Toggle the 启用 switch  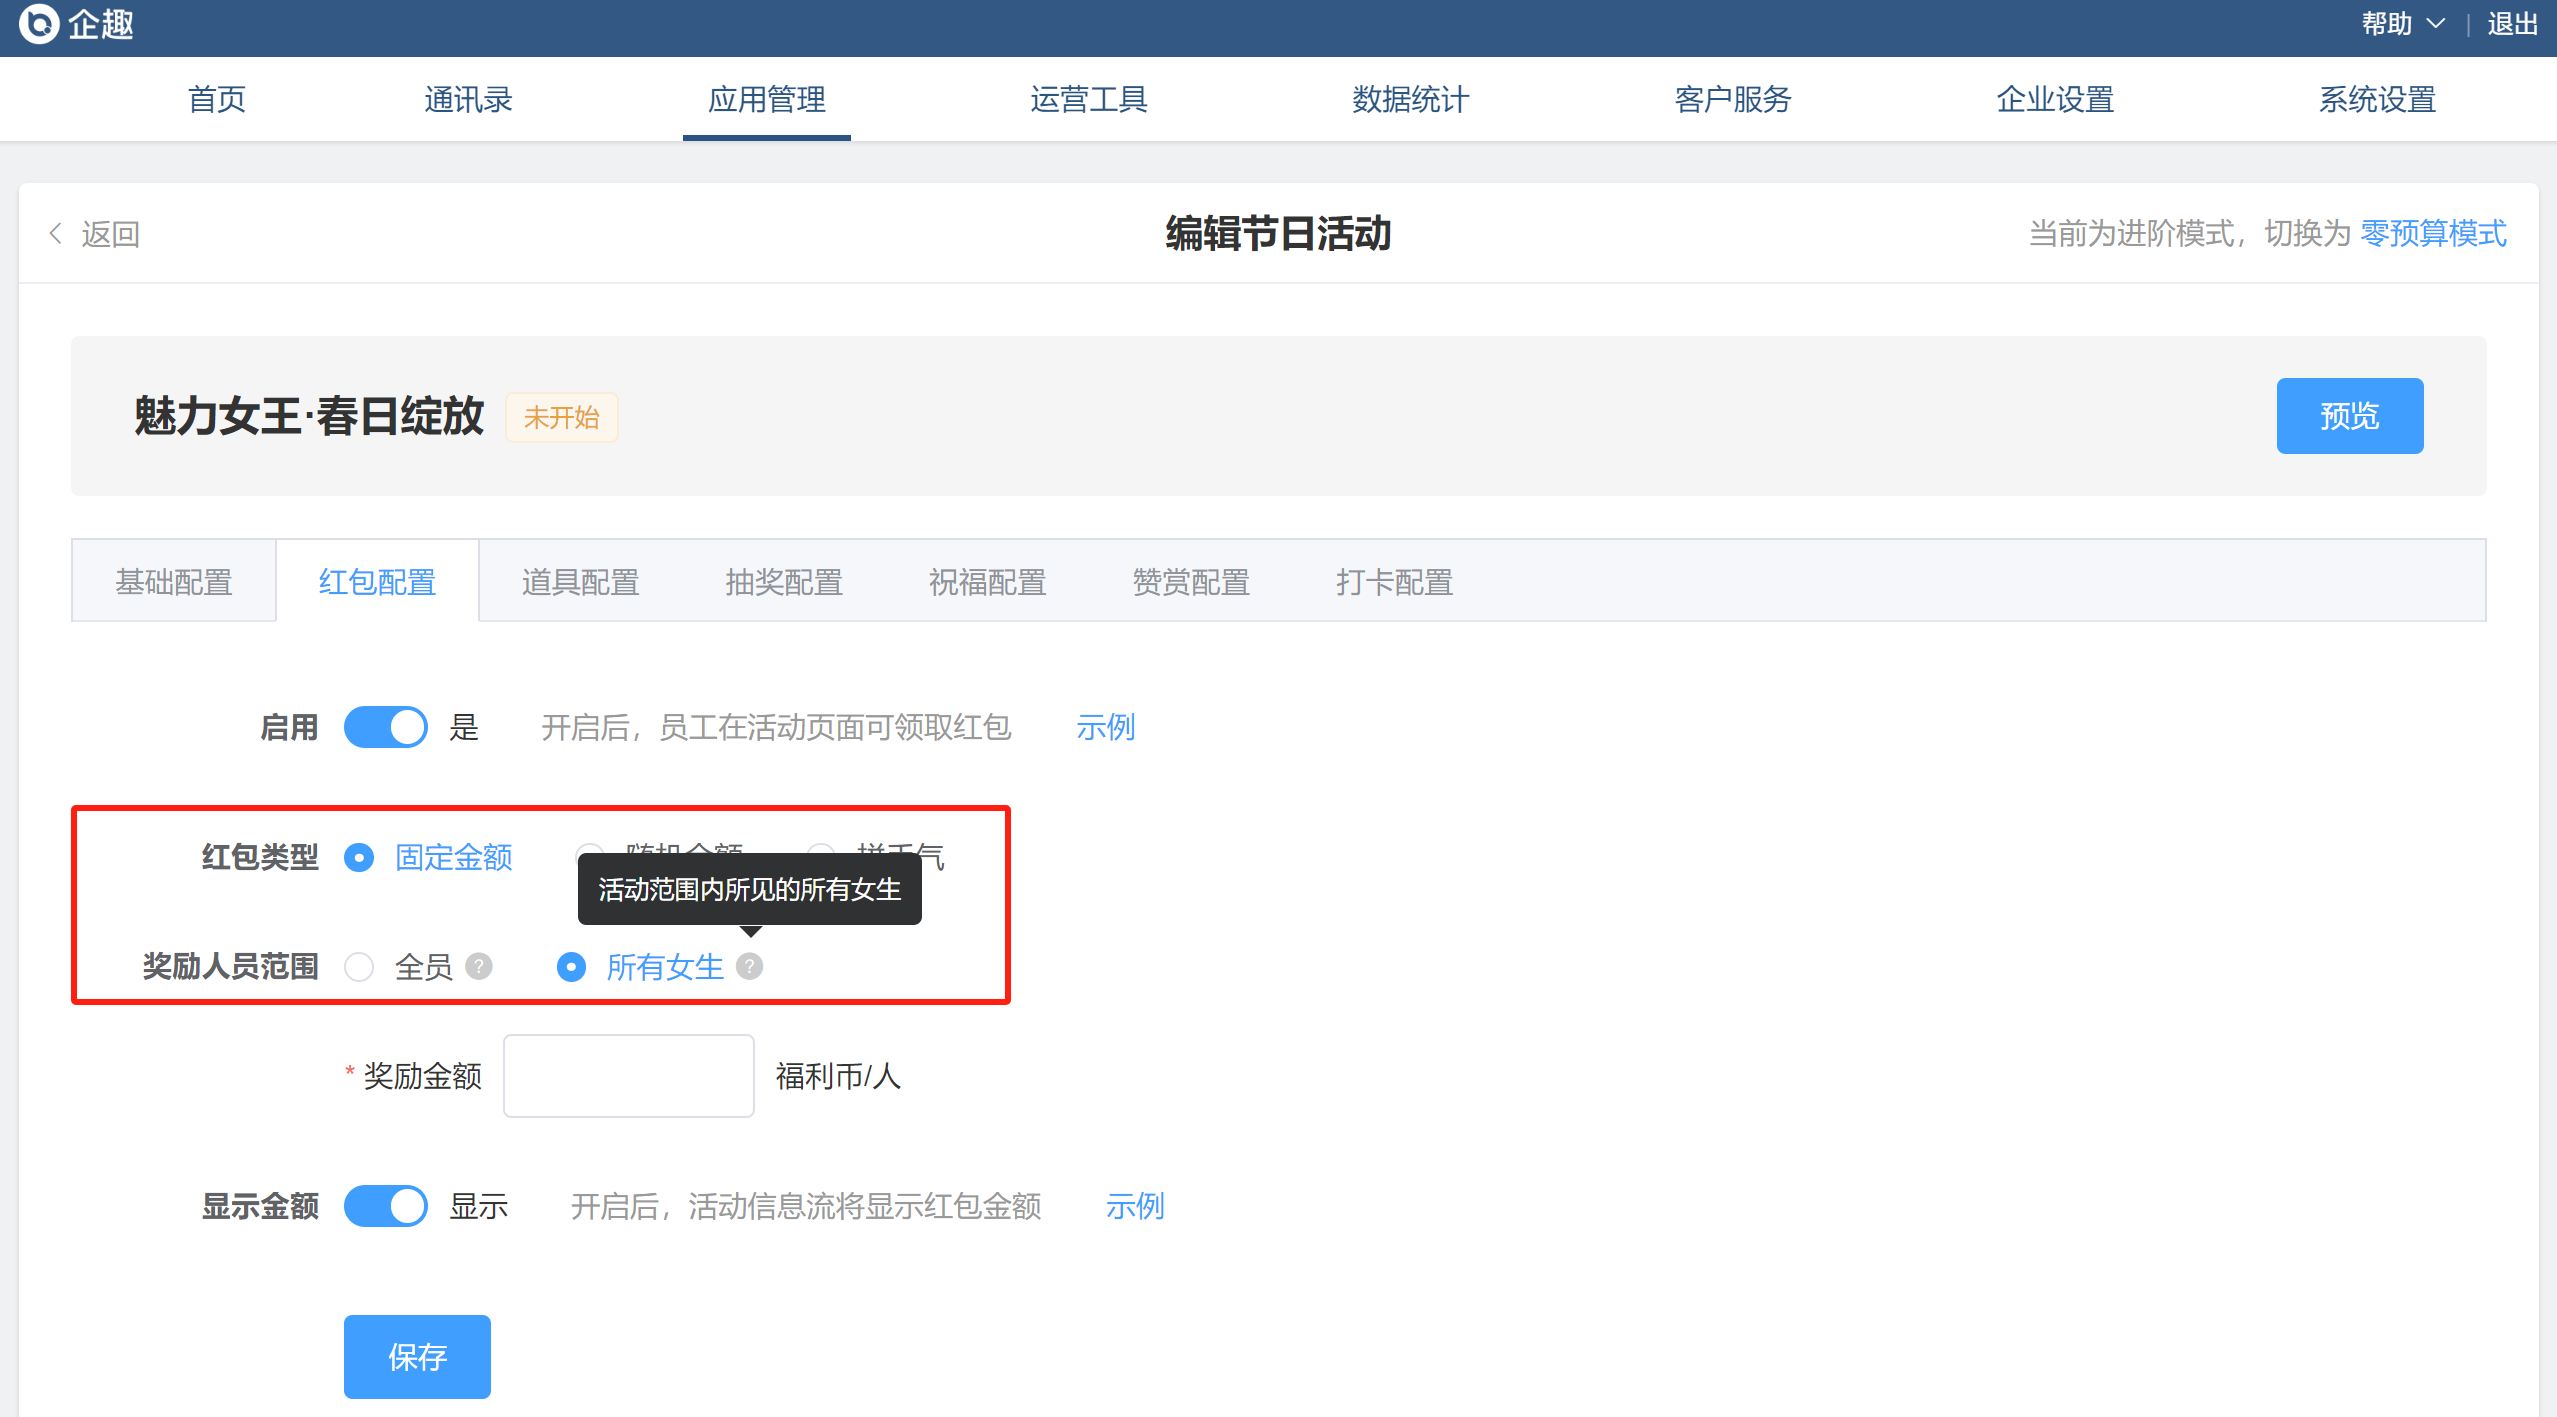386,727
